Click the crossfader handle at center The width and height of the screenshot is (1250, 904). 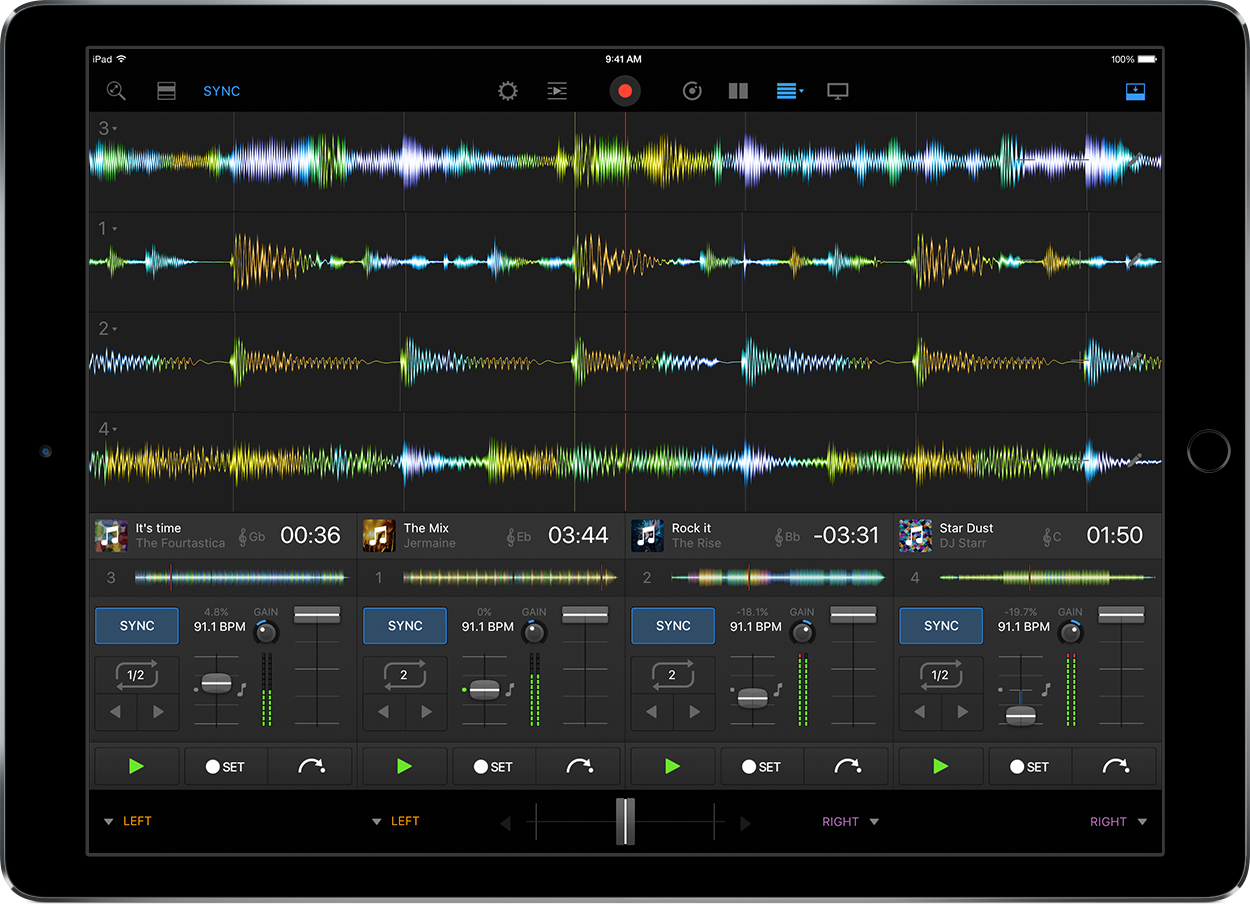pos(625,821)
